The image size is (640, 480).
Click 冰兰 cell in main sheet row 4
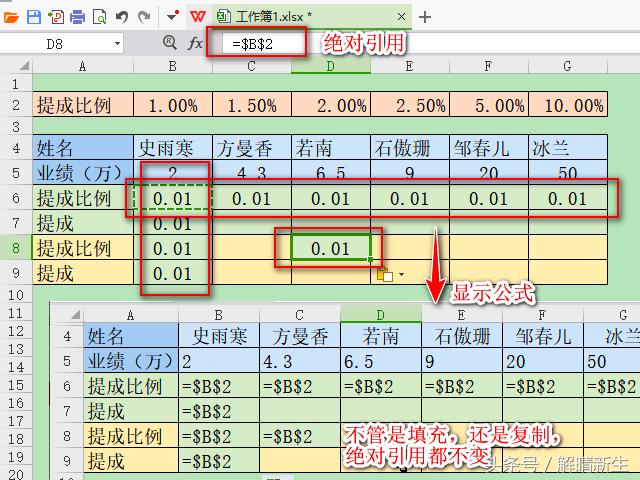[x=567, y=147]
